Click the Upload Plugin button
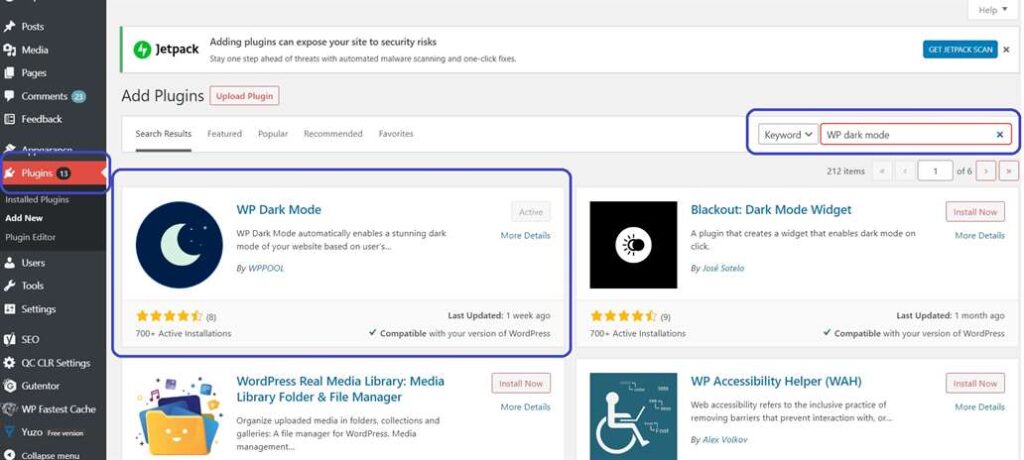 pyautogui.click(x=244, y=96)
